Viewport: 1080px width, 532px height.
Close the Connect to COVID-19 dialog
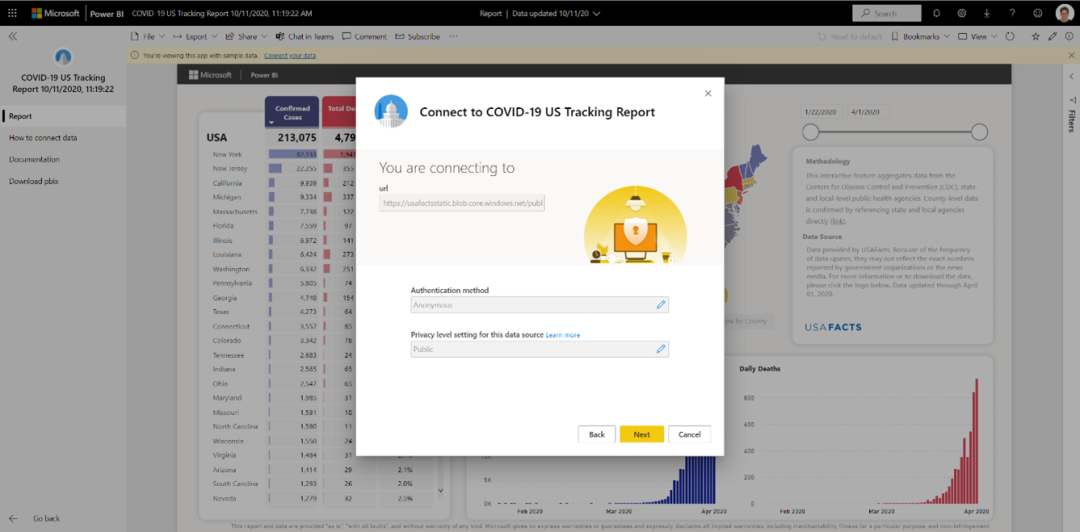(x=708, y=93)
